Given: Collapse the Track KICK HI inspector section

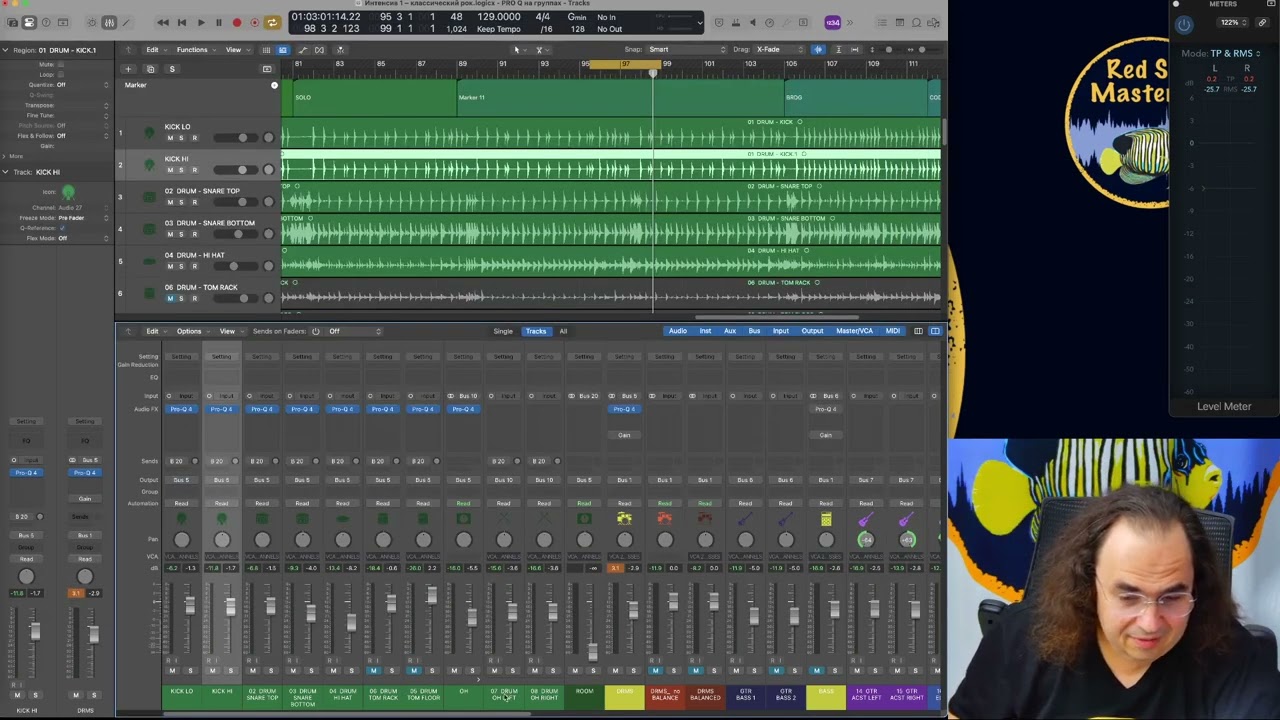Looking at the screenshot, I should click(5, 172).
